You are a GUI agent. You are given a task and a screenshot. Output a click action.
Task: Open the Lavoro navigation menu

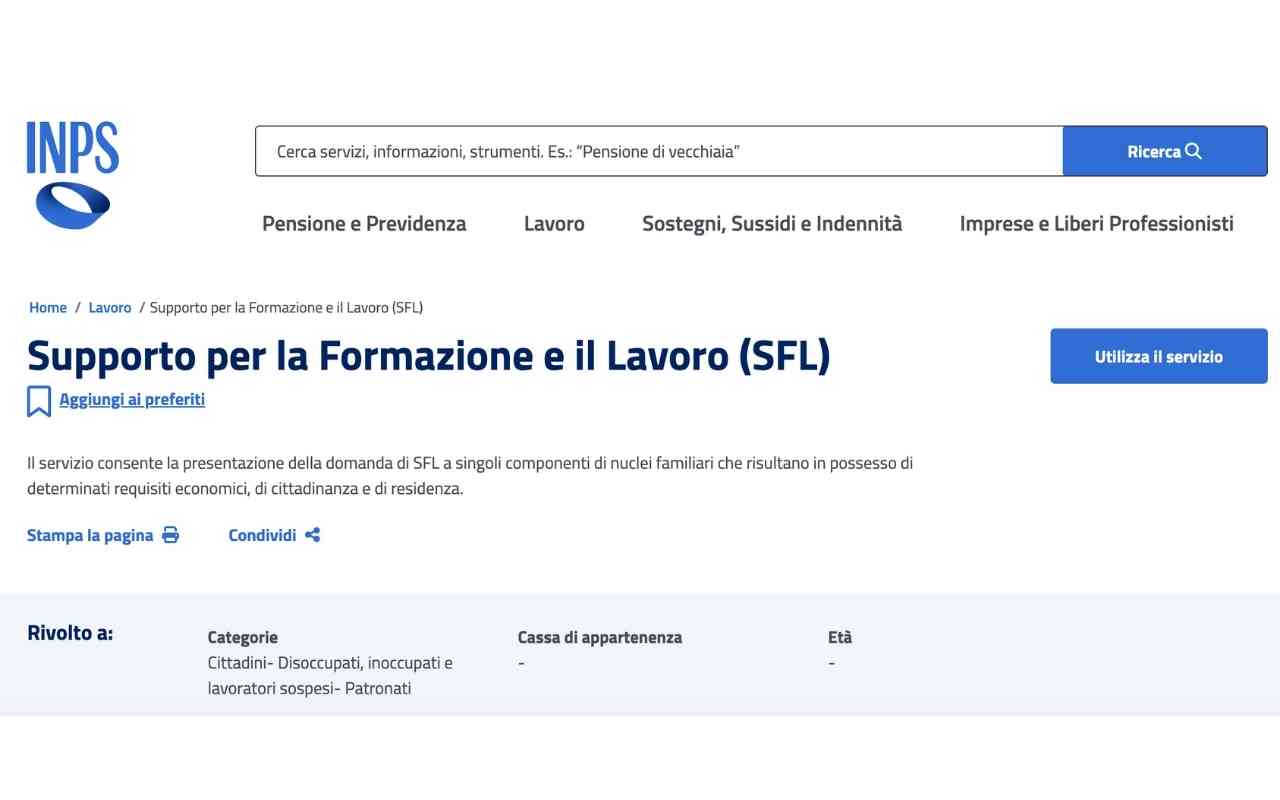(x=554, y=224)
